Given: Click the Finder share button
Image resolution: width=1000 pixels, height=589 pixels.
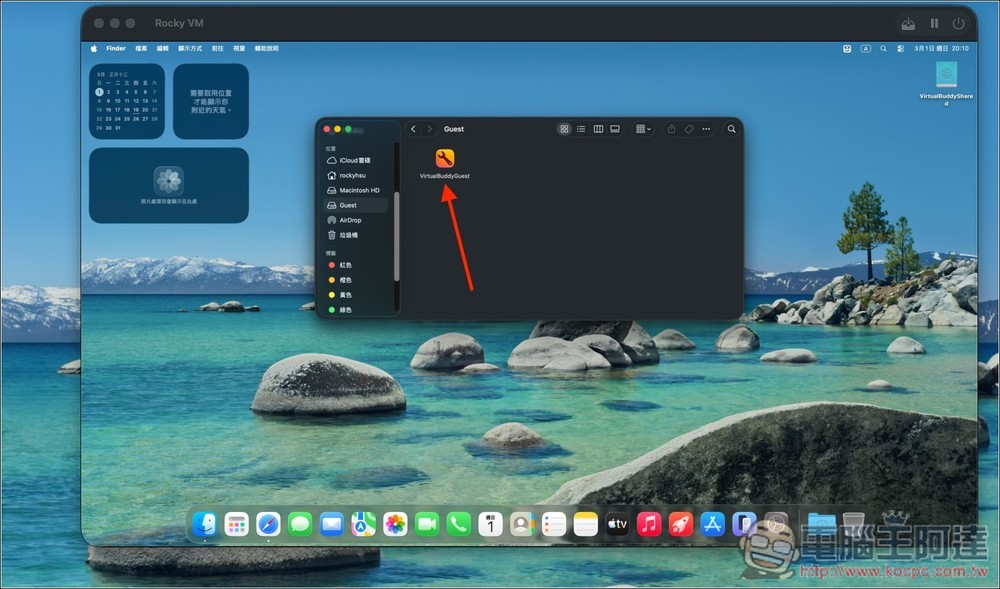Looking at the screenshot, I should click(x=672, y=129).
